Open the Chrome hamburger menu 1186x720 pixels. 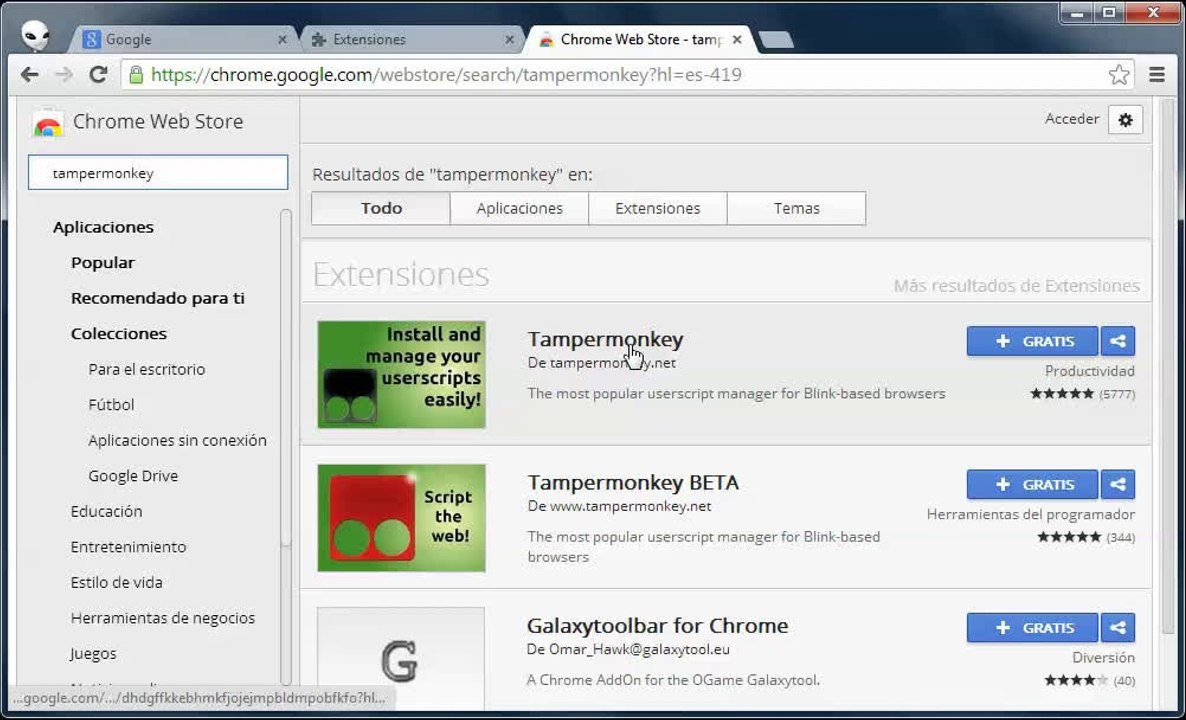point(1157,74)
